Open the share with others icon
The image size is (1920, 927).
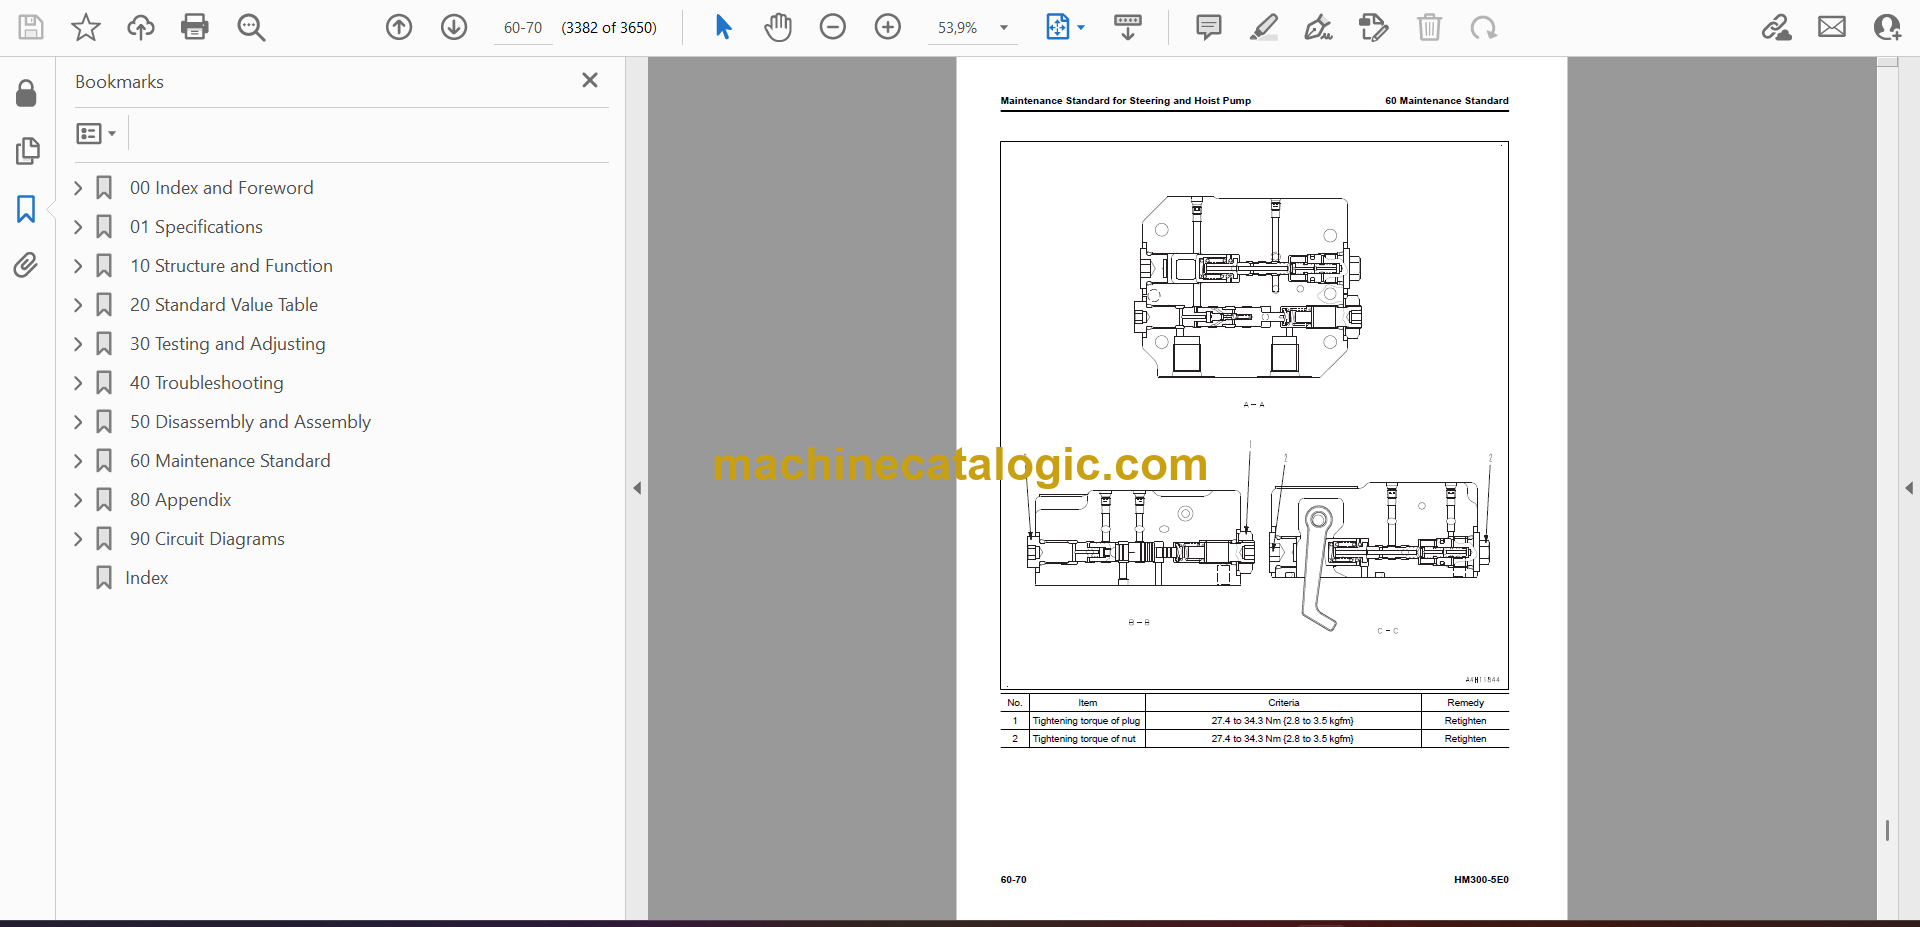coord(1888,27)
